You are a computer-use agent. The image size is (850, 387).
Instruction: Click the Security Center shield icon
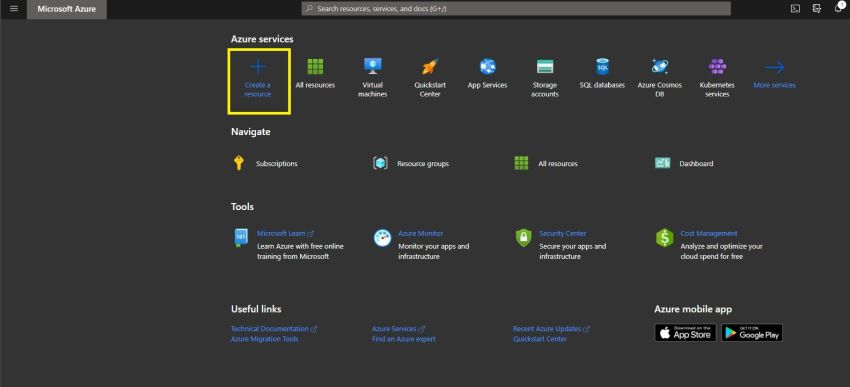[x=523, y=238]
